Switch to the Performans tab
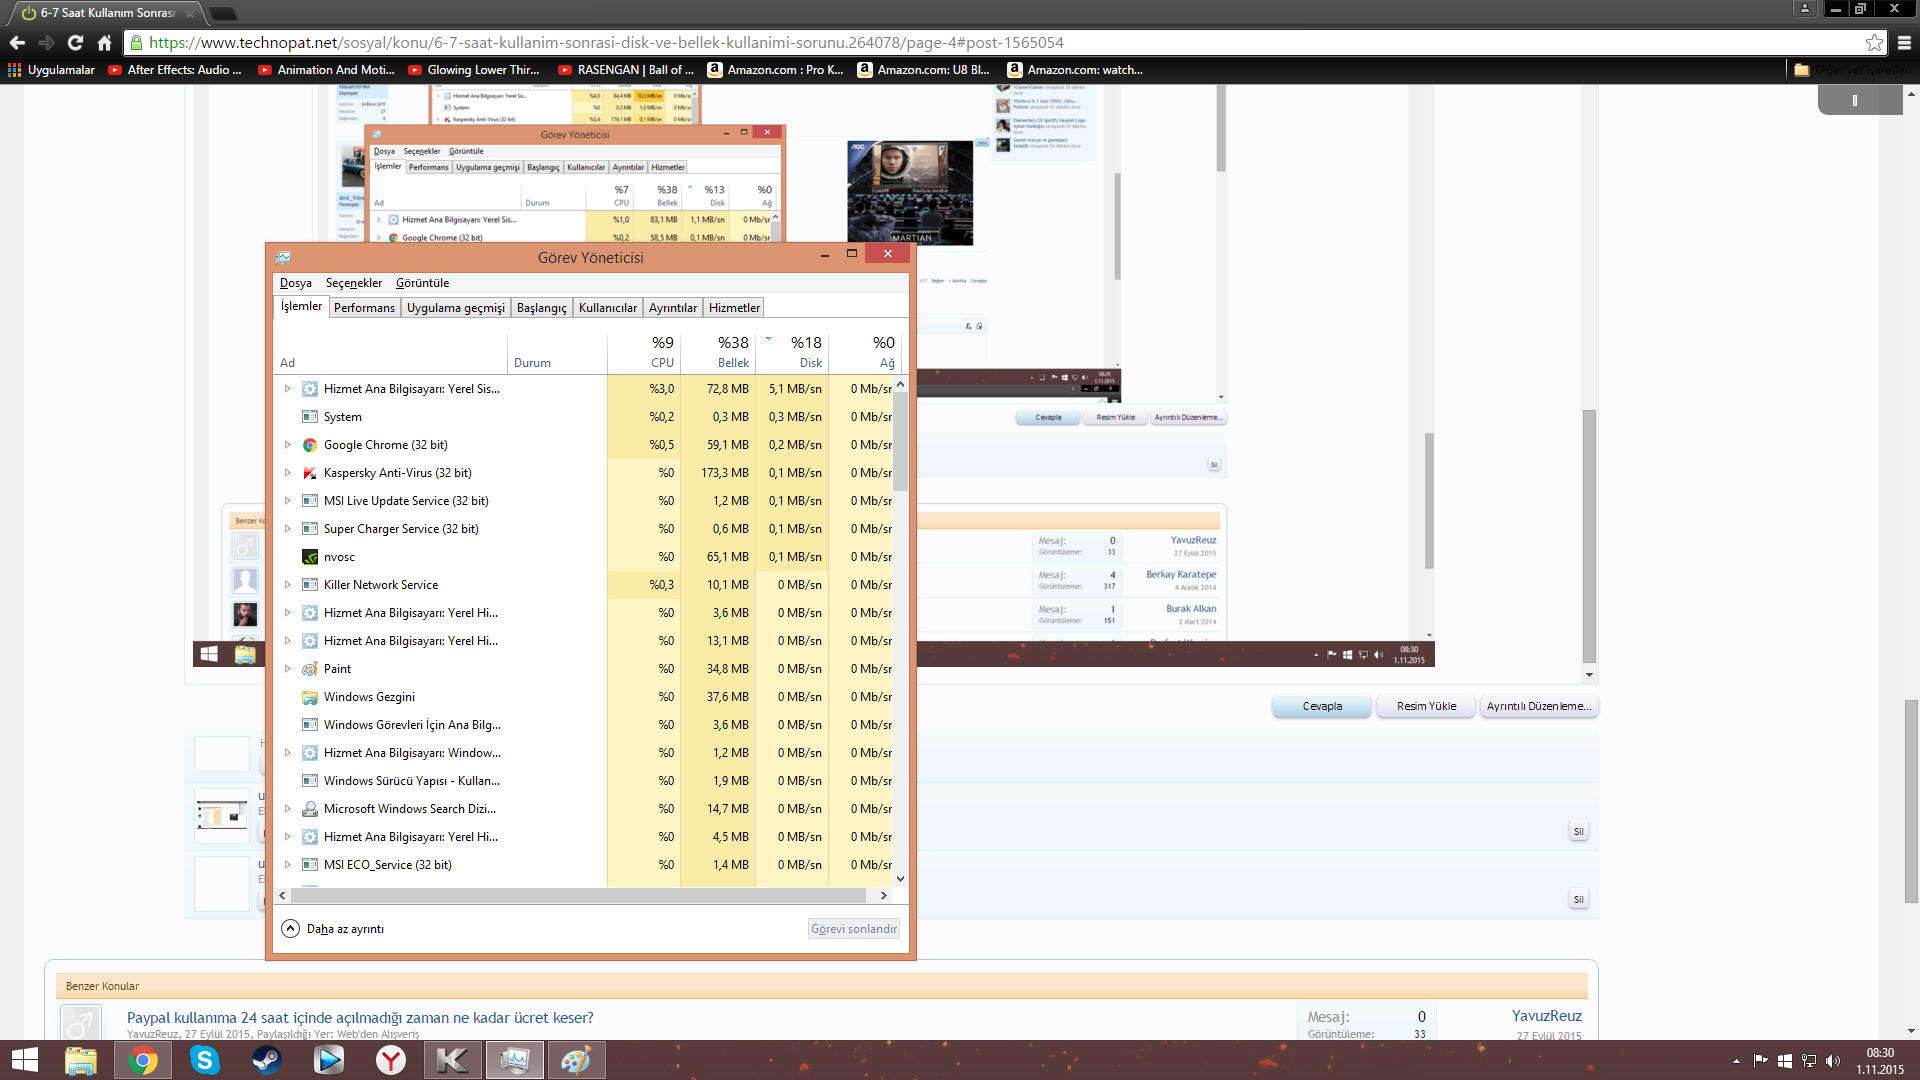1920x1080 pixels. pyautogui.click(x=364, y=308)
